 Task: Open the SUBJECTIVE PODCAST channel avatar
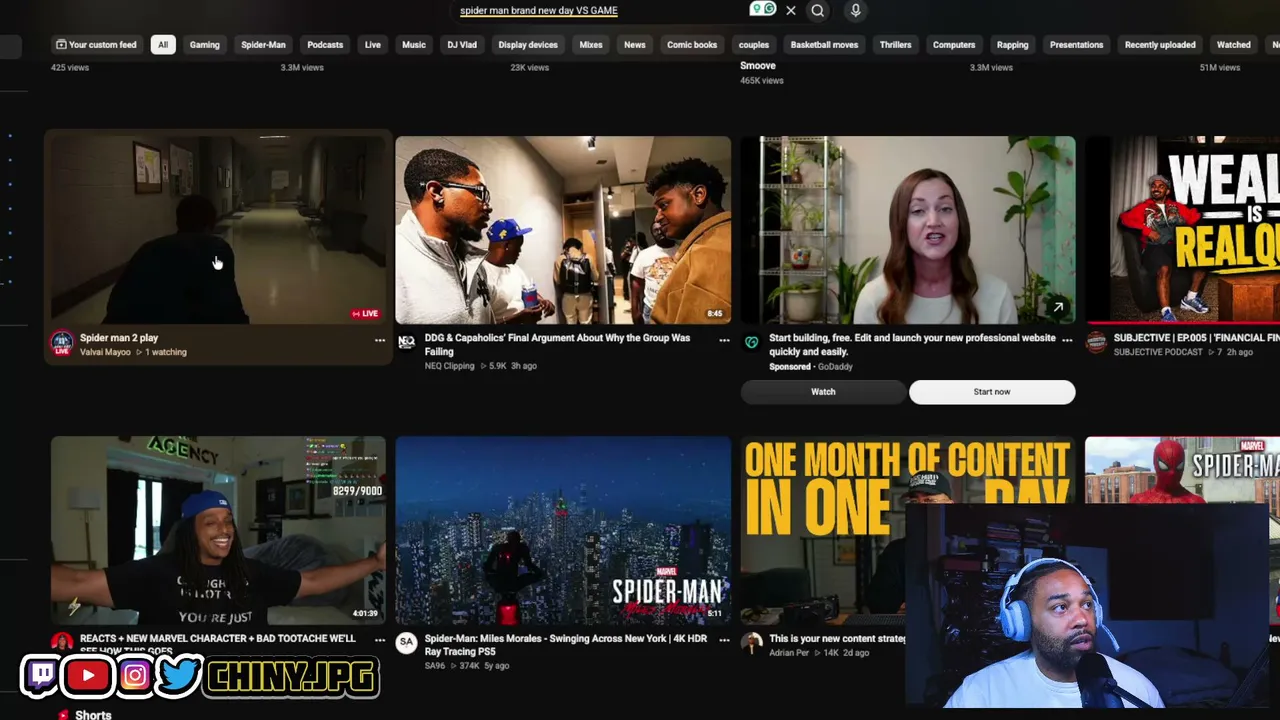tap(1096, 342)
